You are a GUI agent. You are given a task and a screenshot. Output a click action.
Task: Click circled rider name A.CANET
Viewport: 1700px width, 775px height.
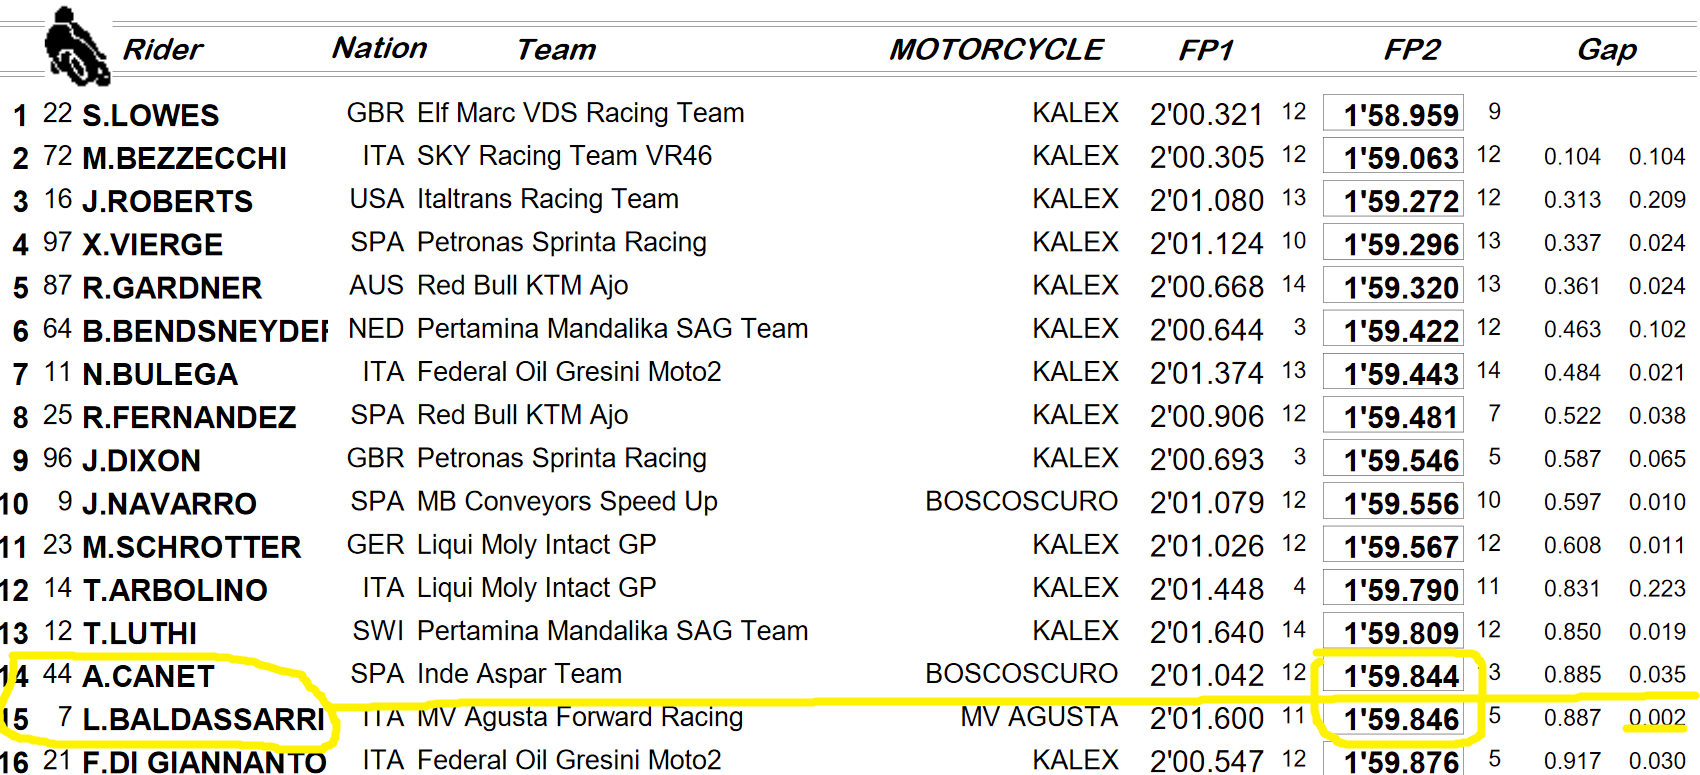148,676
